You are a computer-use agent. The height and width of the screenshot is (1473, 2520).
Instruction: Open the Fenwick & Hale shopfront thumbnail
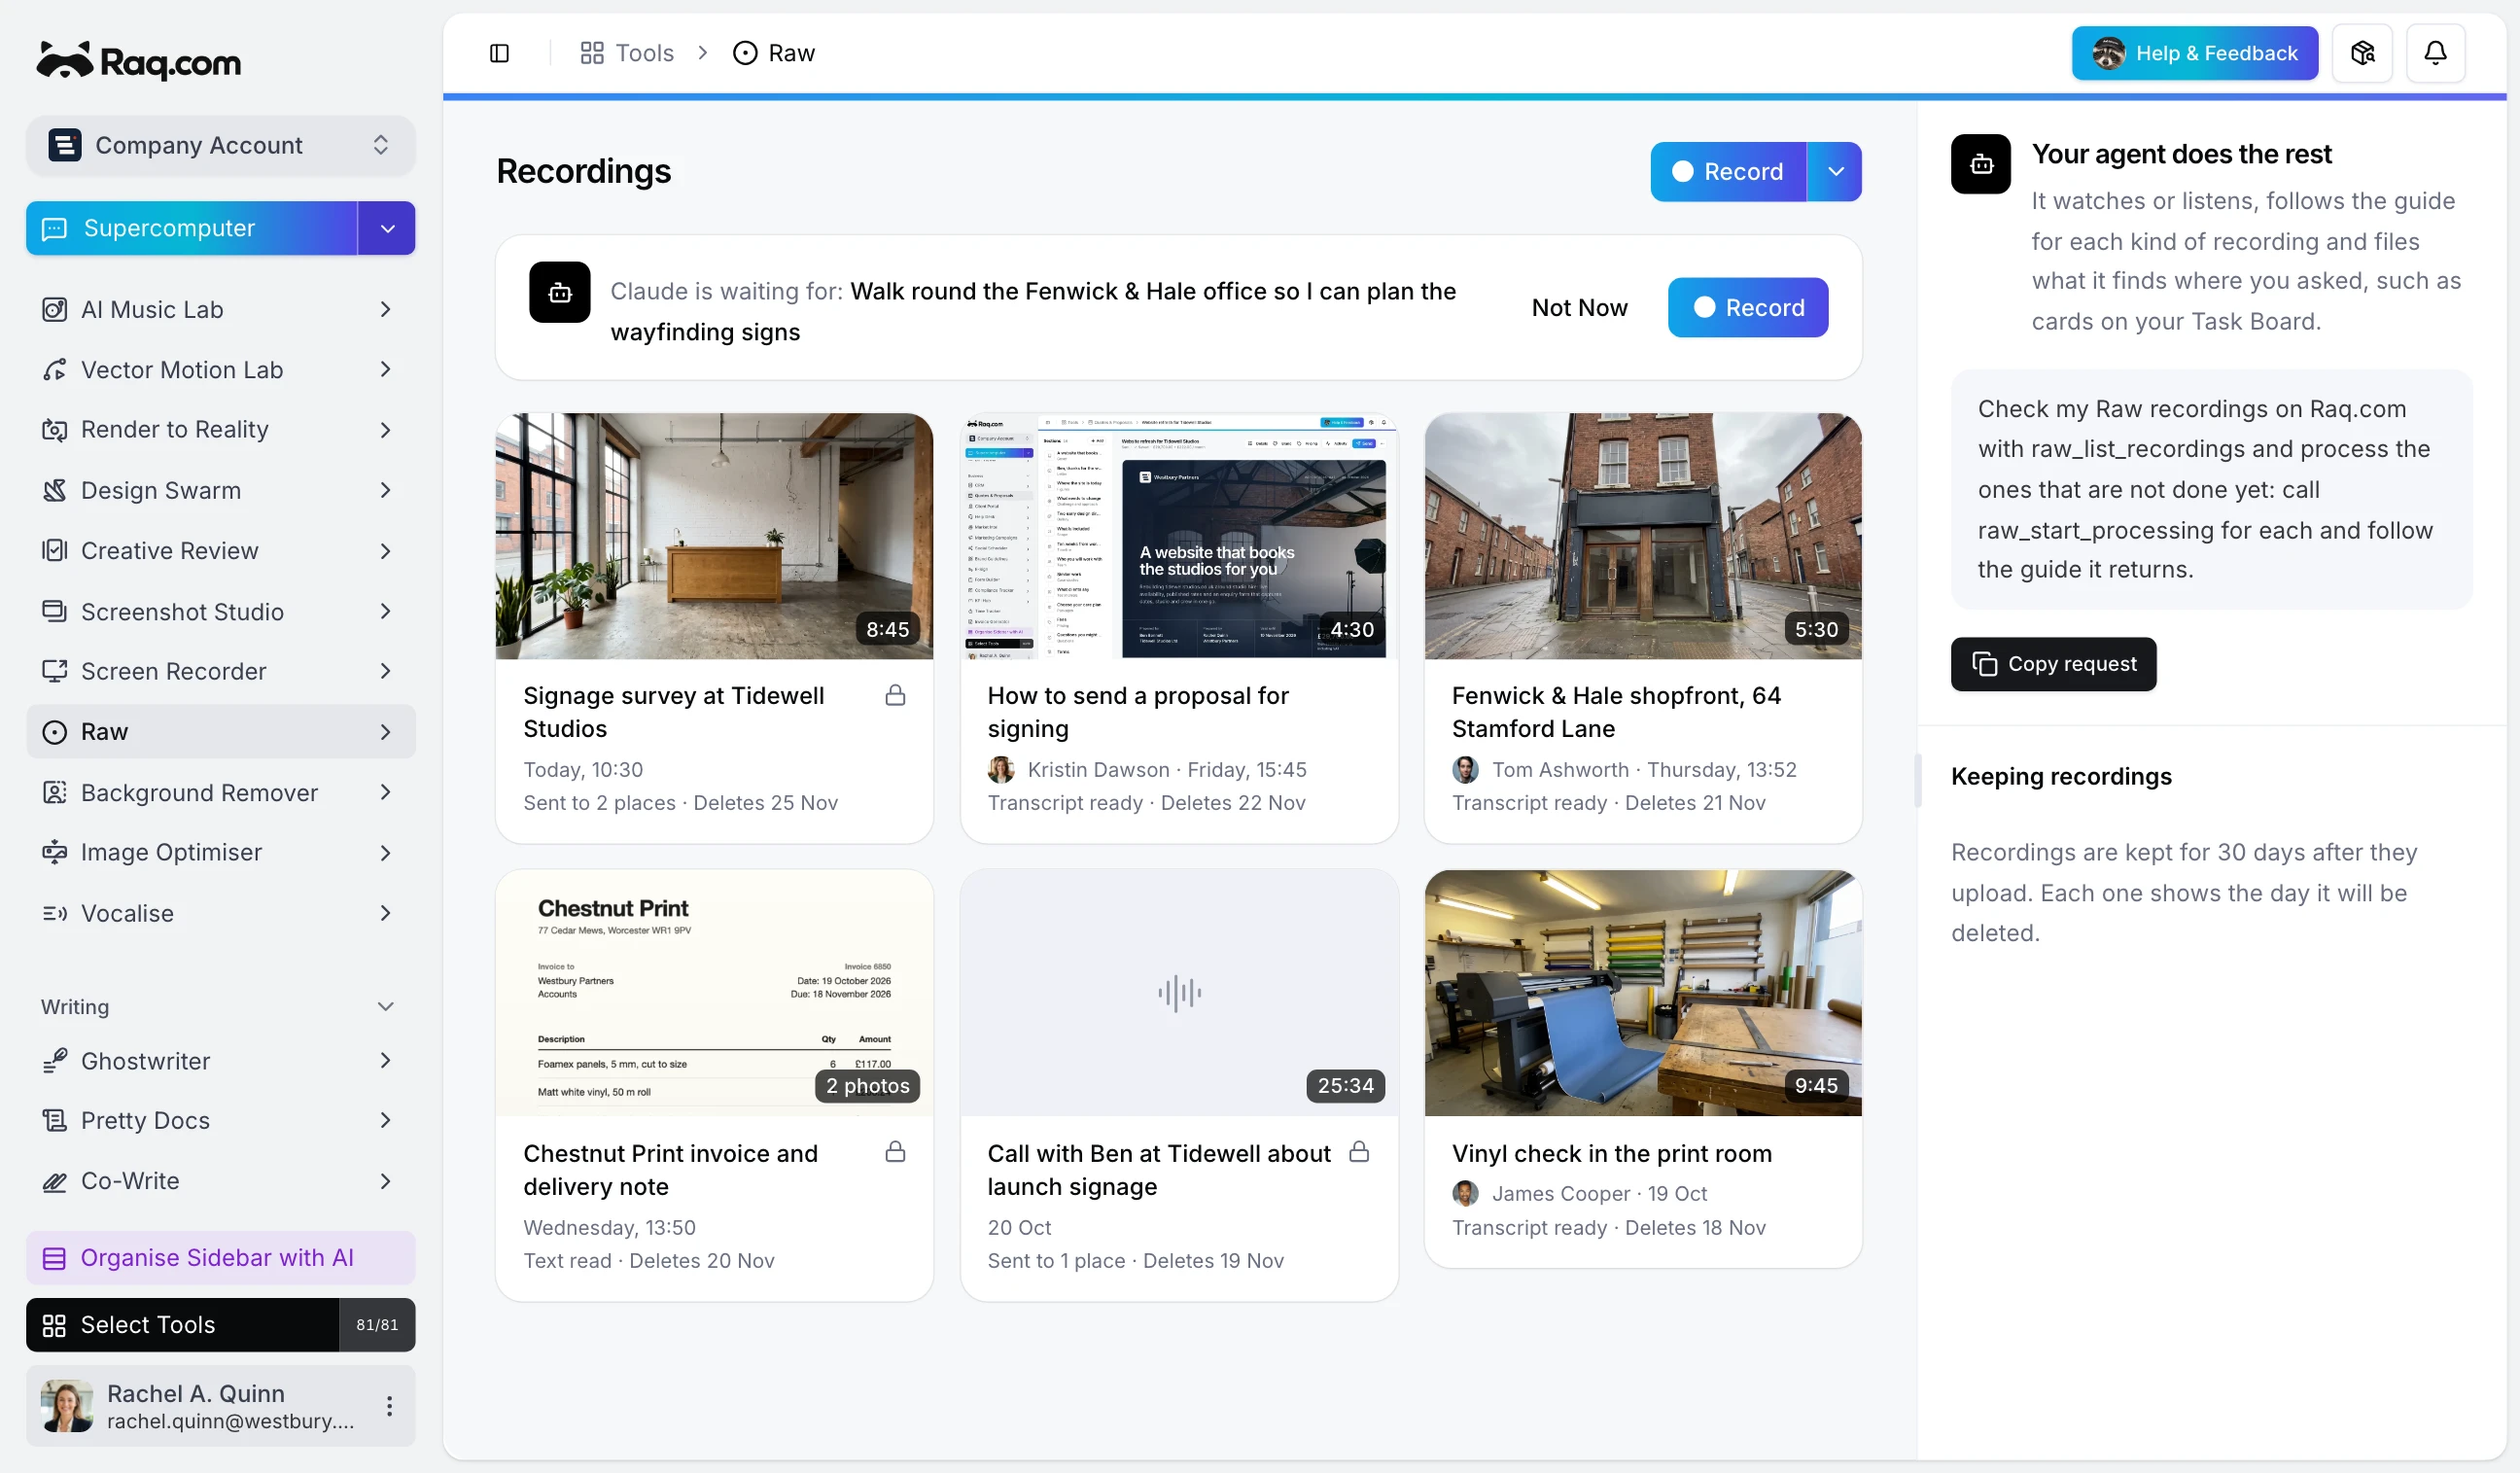click(x=1643, y=536)
